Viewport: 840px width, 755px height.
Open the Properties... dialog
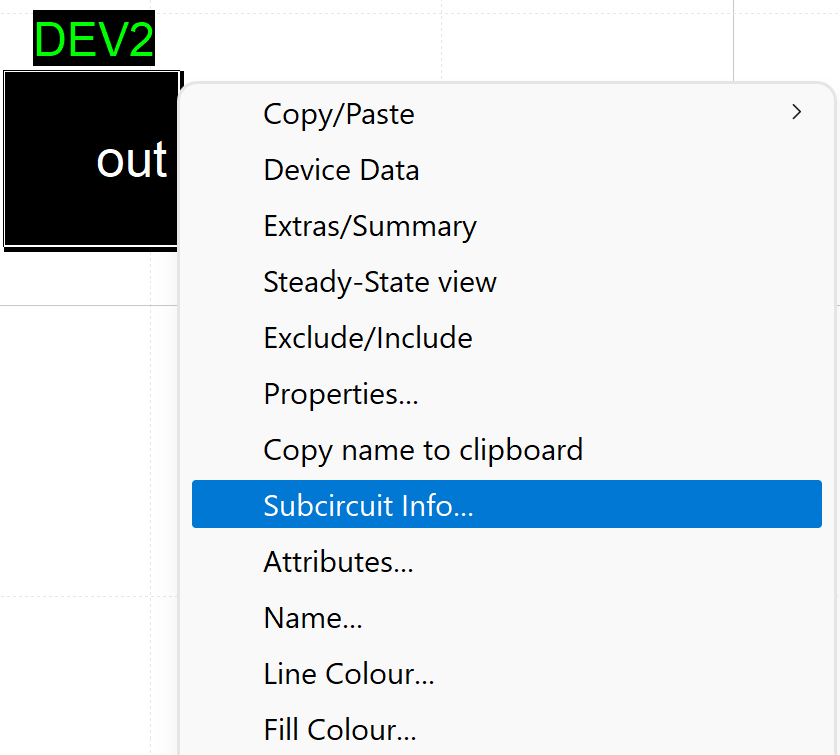tap(340, 394)
